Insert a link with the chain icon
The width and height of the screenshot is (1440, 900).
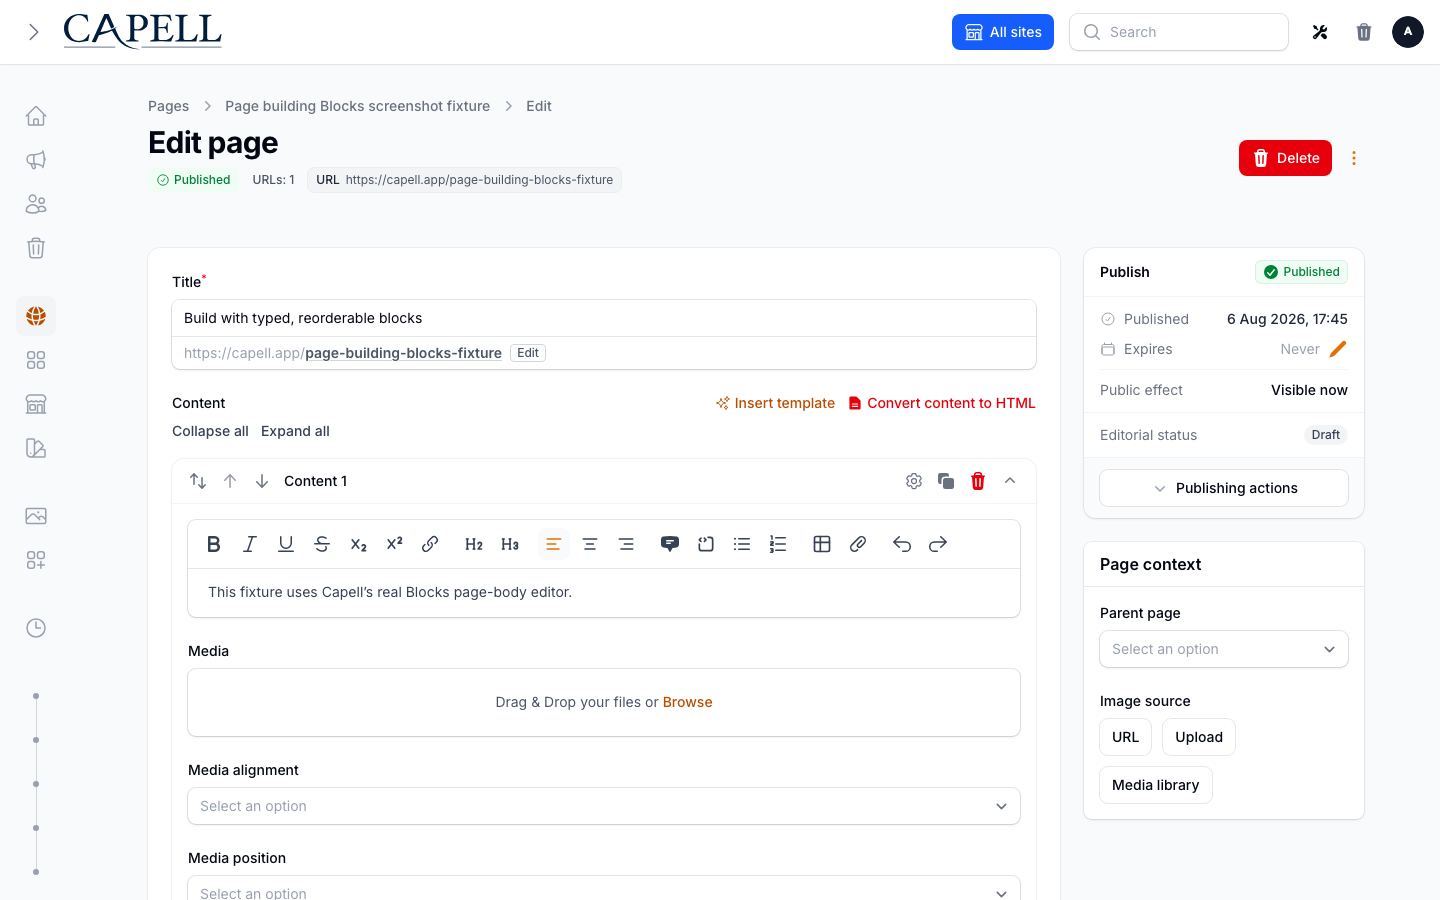pos(430,544)
